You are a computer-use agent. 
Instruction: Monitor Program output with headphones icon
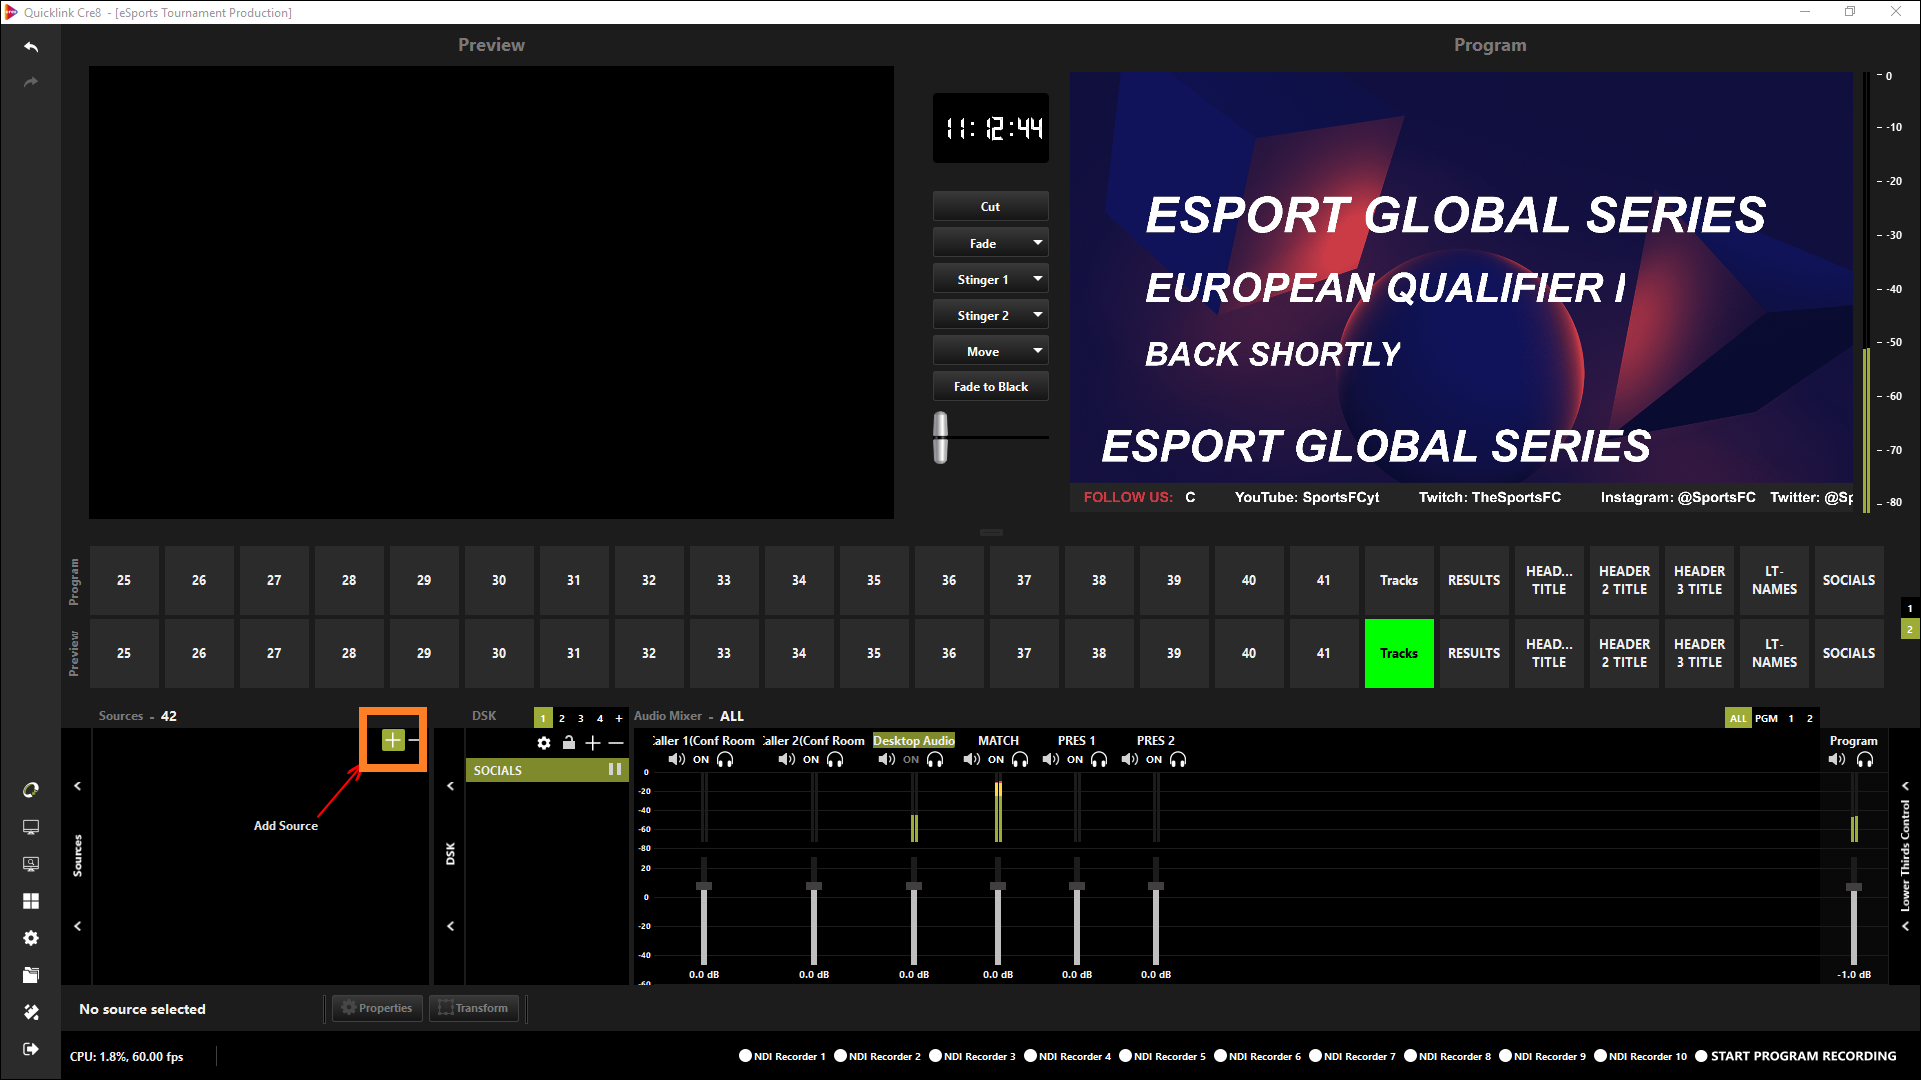pyautogui.click(x=1865, y=760)
